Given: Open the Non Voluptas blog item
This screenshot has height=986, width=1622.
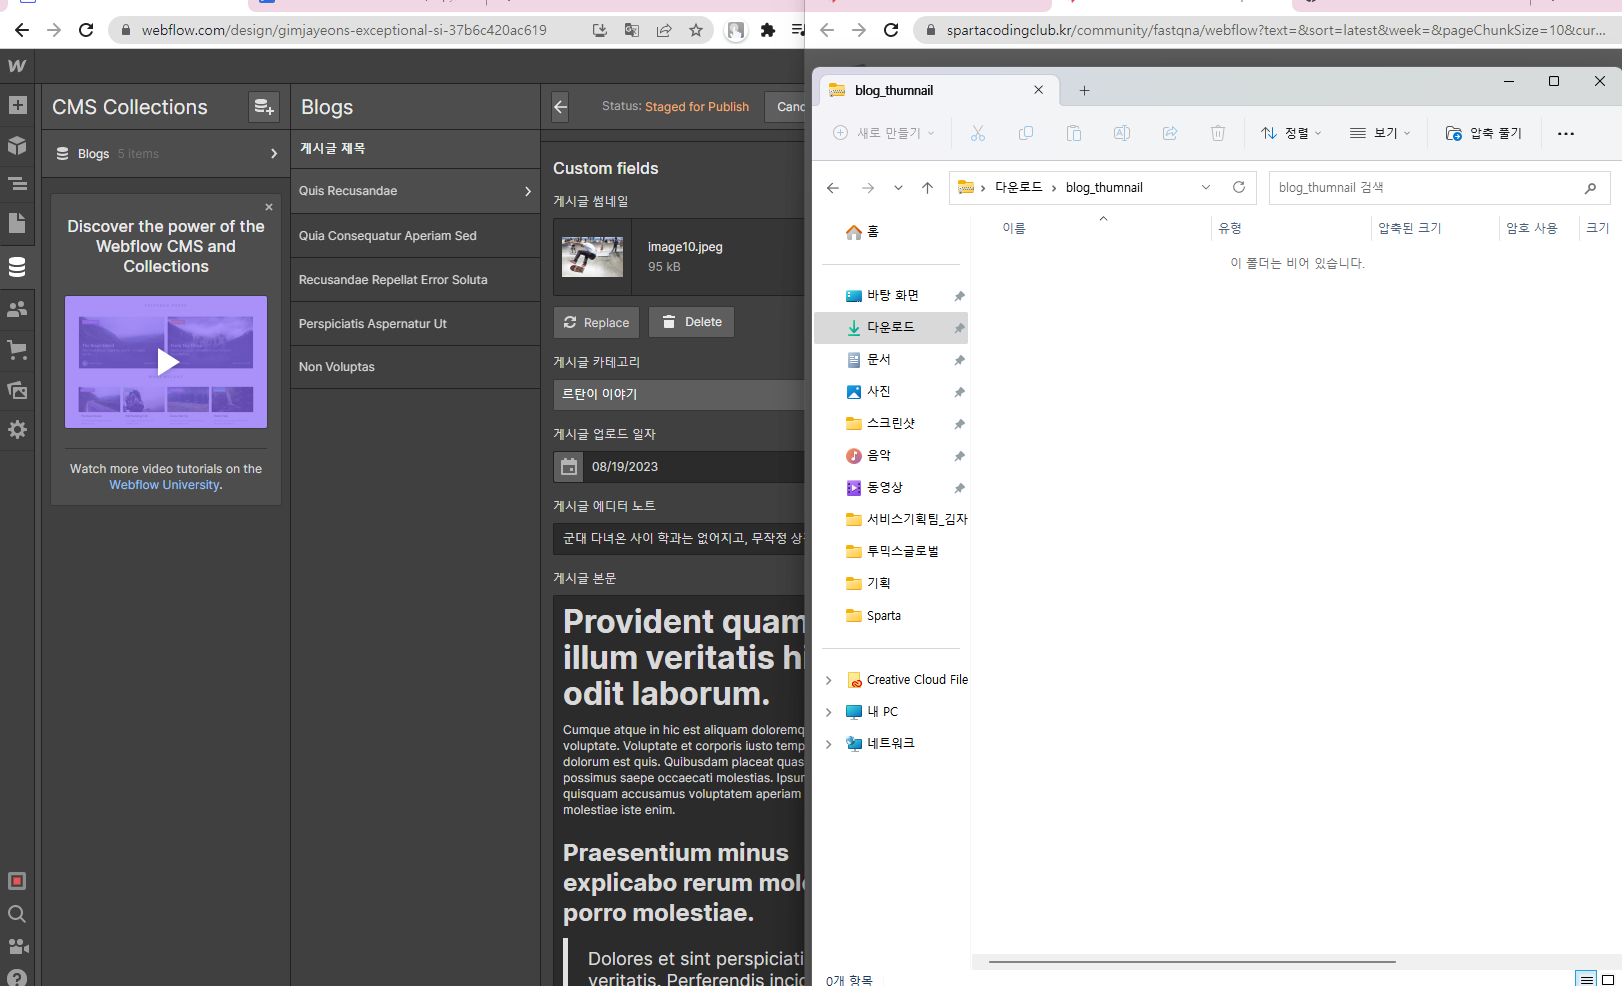Looking at the screenshot, I should tap(415, 367).
